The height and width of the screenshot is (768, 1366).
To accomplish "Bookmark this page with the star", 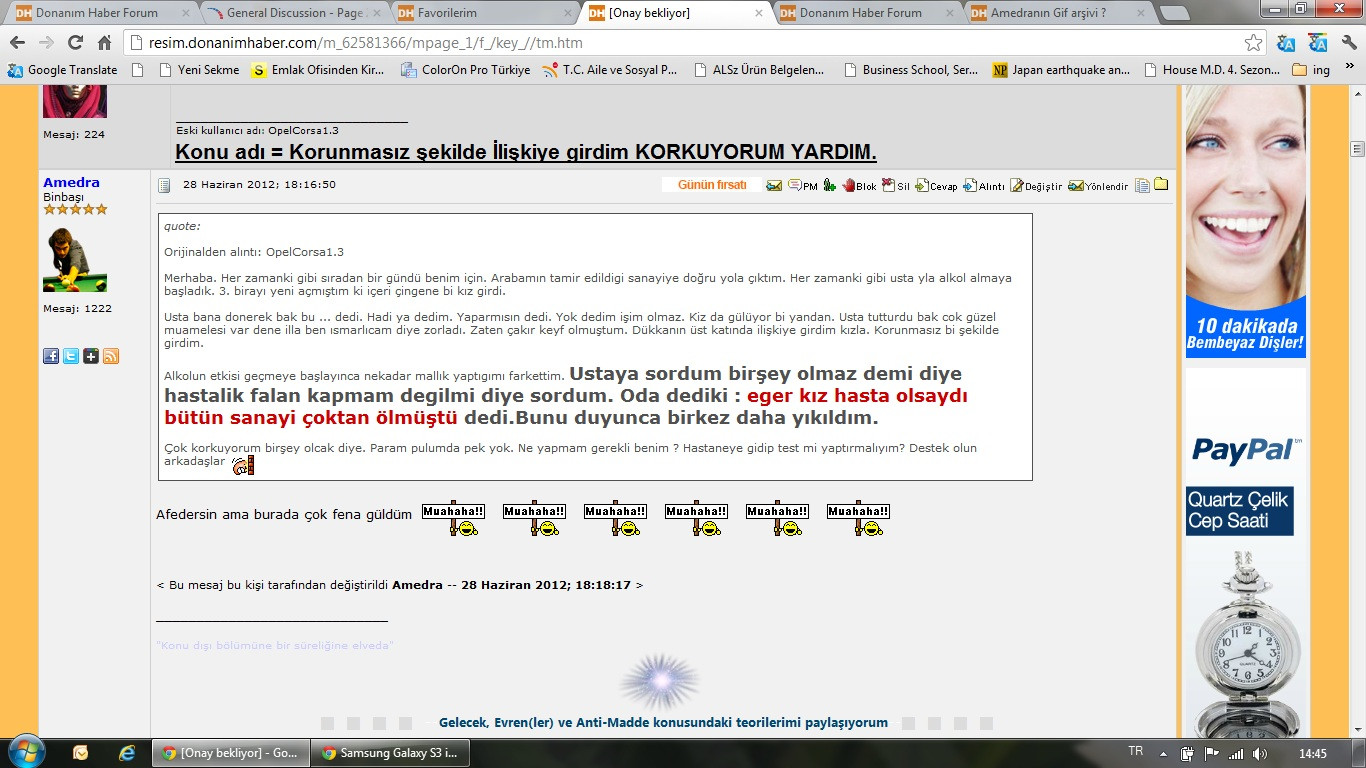I will [1253, 43].
